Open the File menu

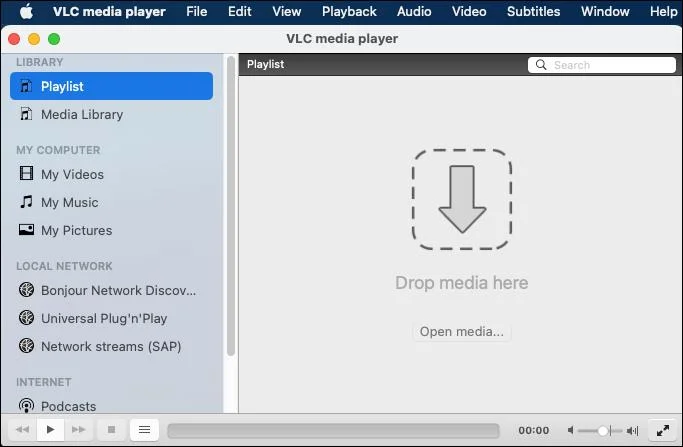[196, 11]
